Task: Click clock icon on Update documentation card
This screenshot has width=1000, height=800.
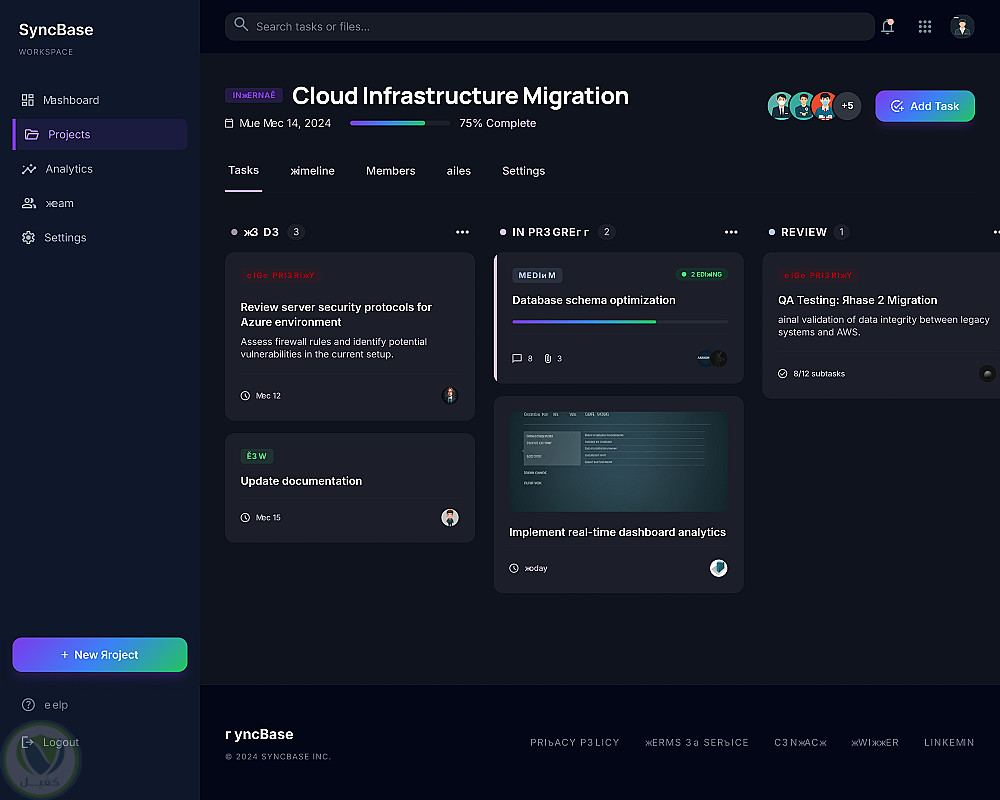Action: (x=245, y=517)
